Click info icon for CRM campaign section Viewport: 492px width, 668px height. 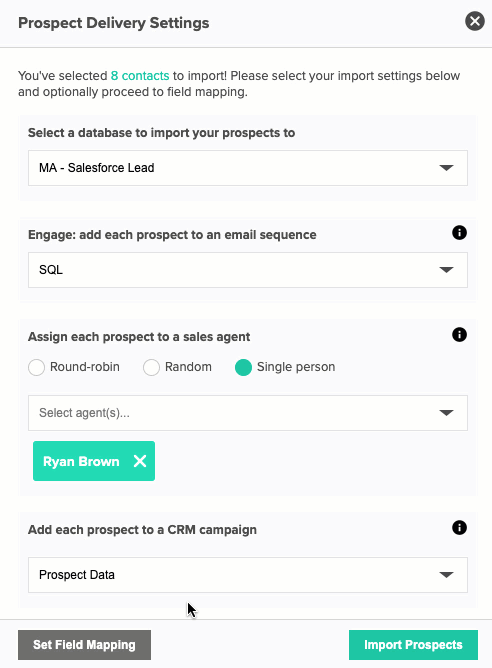point(459,528)
